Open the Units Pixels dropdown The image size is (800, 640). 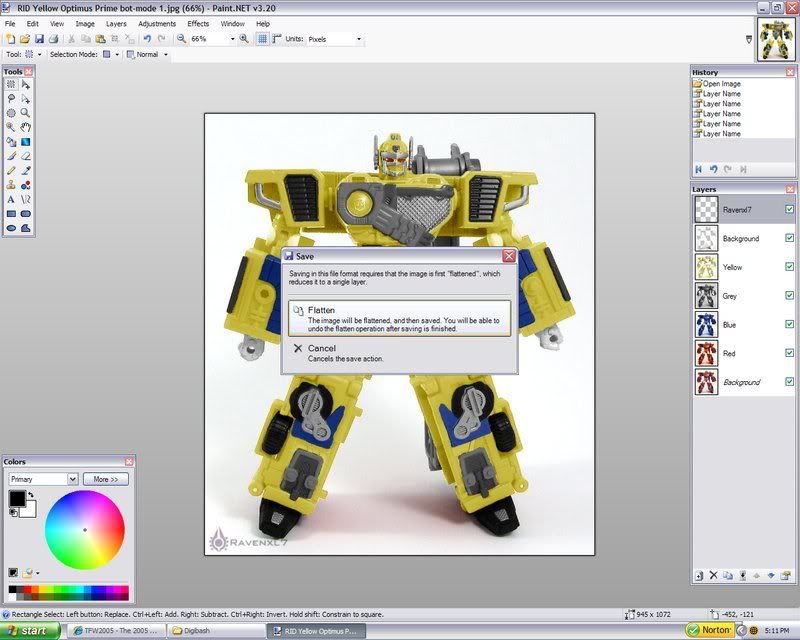[359, 39]
